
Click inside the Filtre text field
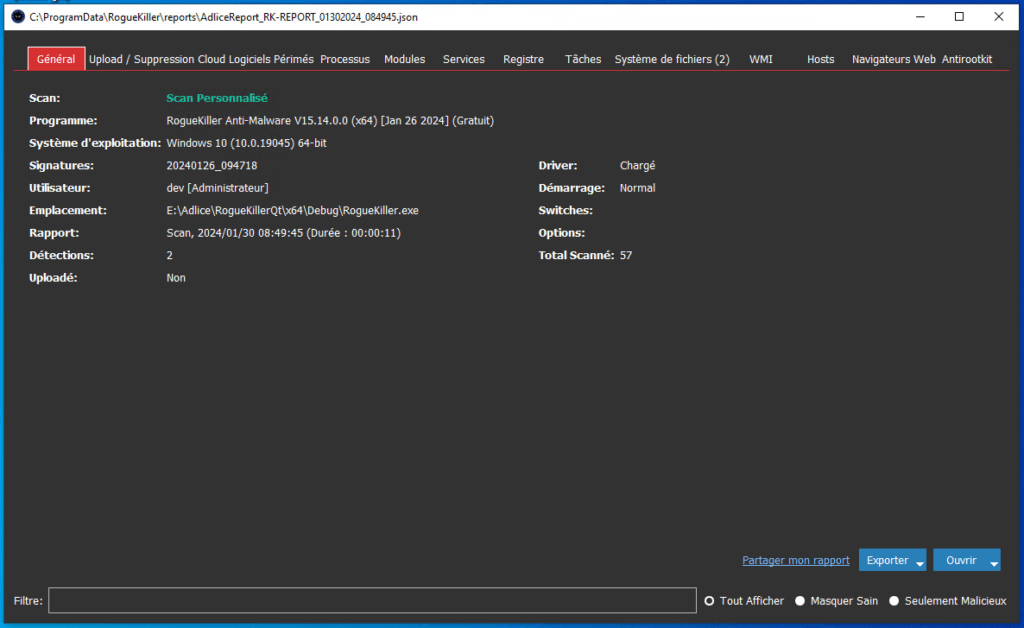(x=372, y=600)
